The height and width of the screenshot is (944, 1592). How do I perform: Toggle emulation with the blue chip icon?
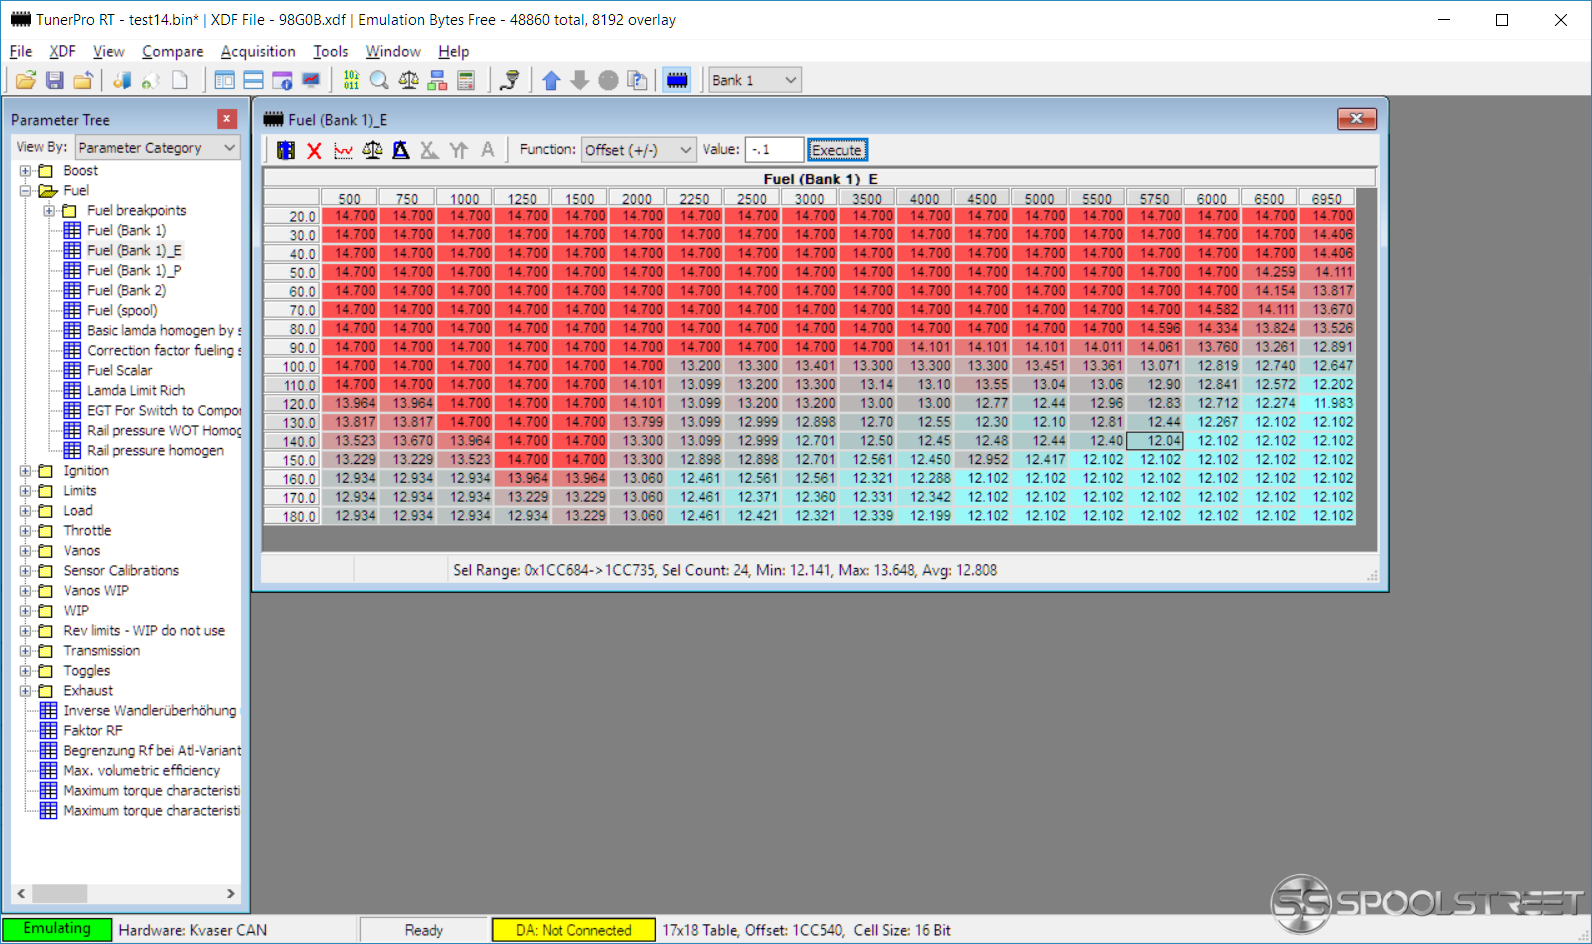coord(677,80)
